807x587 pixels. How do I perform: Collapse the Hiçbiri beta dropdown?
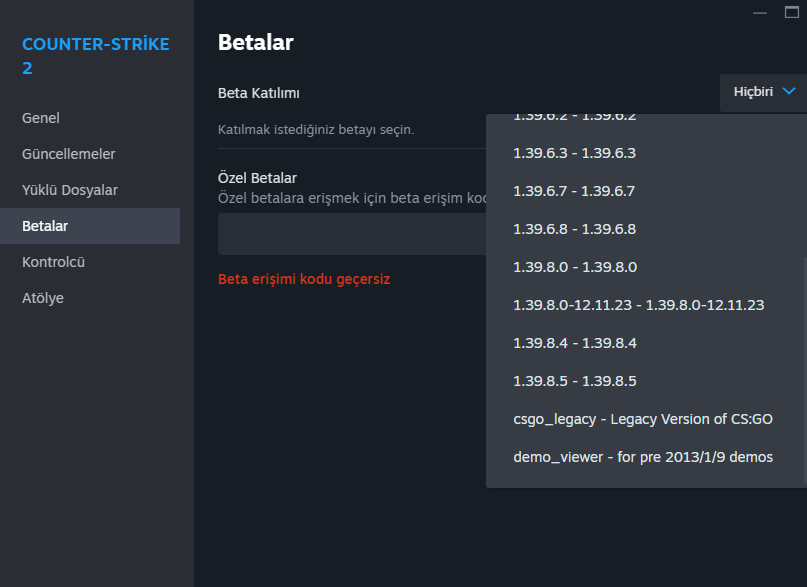763,92
